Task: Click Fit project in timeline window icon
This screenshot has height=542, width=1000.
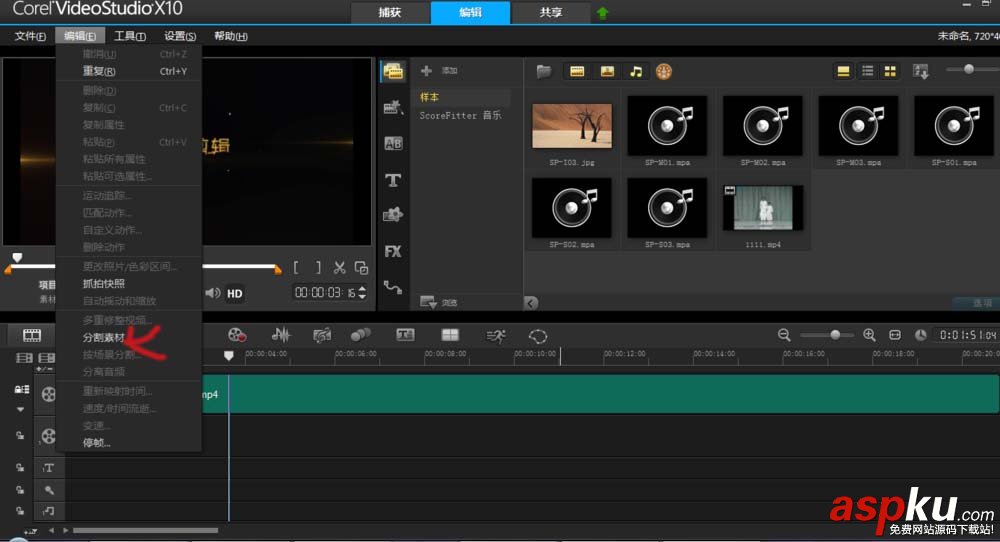Action: [x=895, y=335]
